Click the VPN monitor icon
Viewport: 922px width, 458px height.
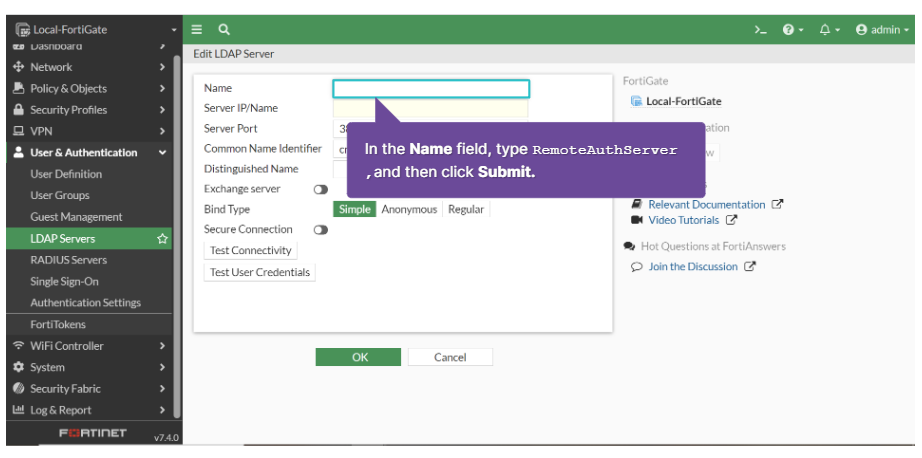click(x=19, y=131)
